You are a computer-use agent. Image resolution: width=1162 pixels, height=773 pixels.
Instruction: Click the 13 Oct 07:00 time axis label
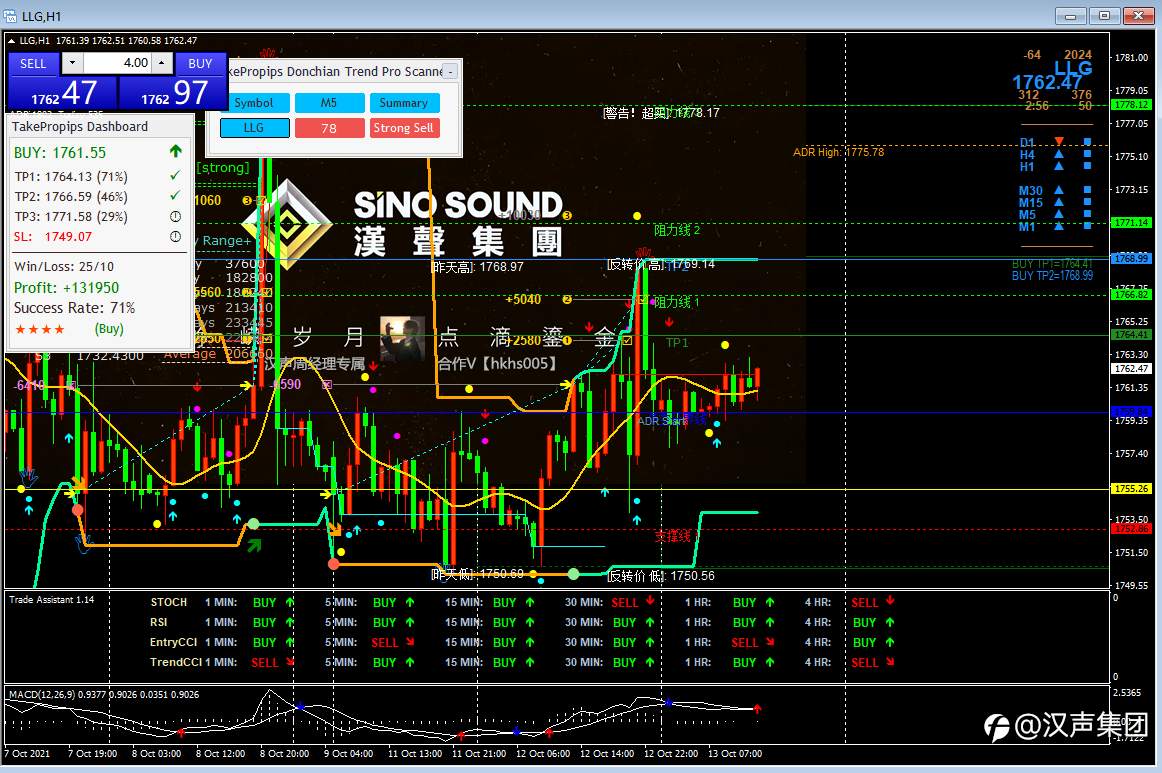[734, 754]
